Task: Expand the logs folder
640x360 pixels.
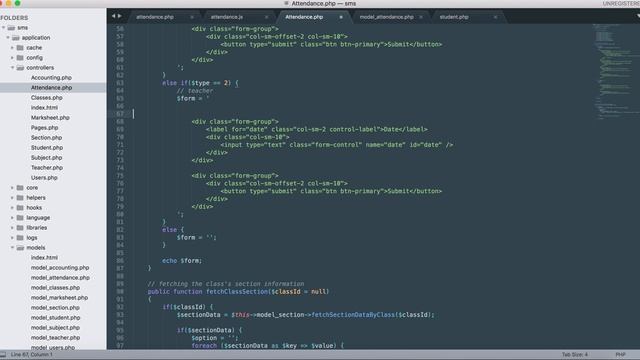Action: pyautogui.click(x=12, y=238)
